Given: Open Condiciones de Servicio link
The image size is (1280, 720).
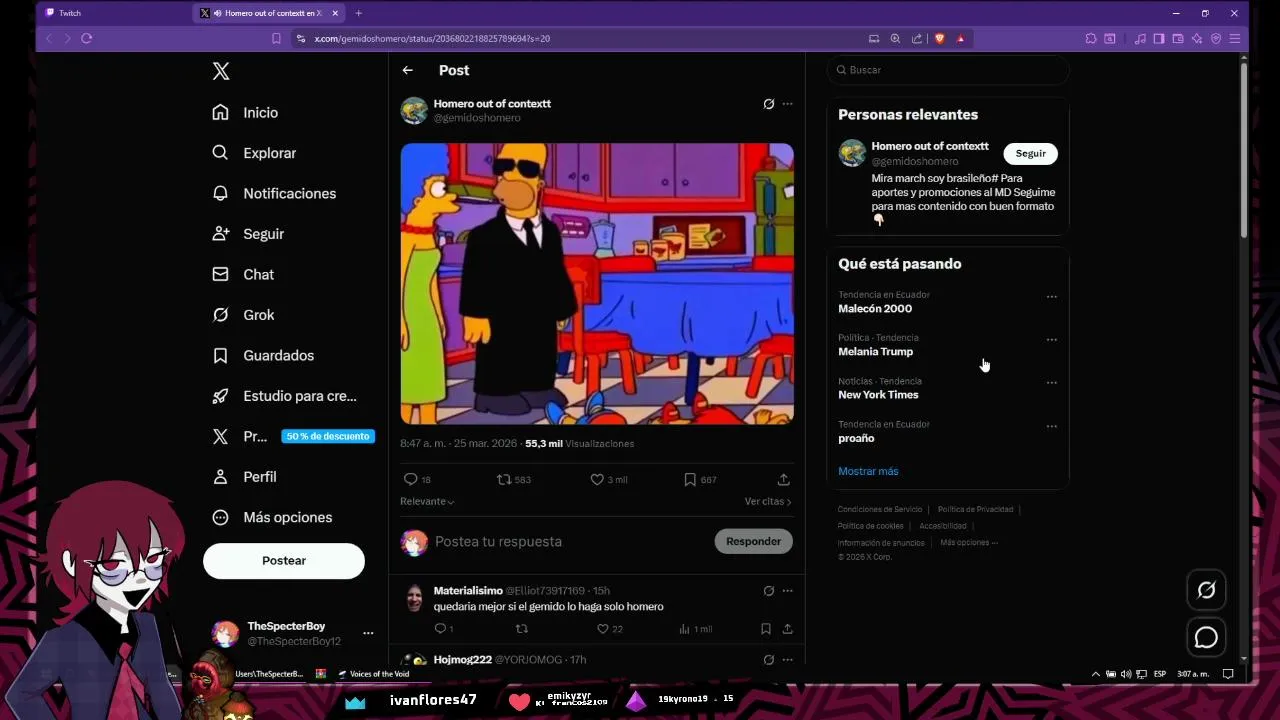Looking at the screenshot, I should [880, 510].
